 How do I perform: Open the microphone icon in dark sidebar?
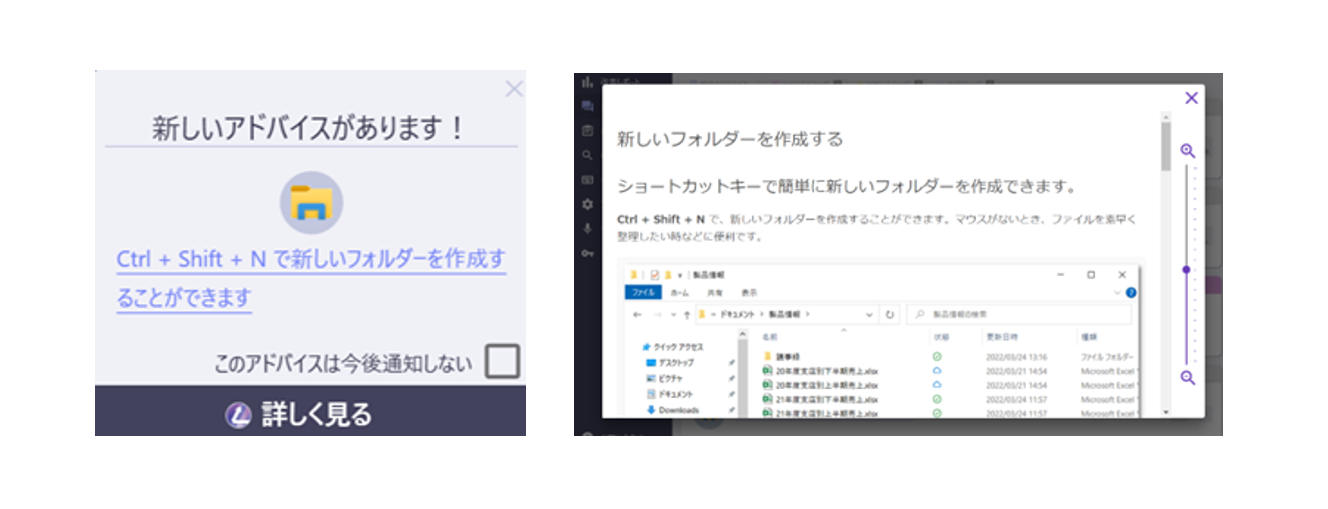pyautogui.click(x=588, y=229)
